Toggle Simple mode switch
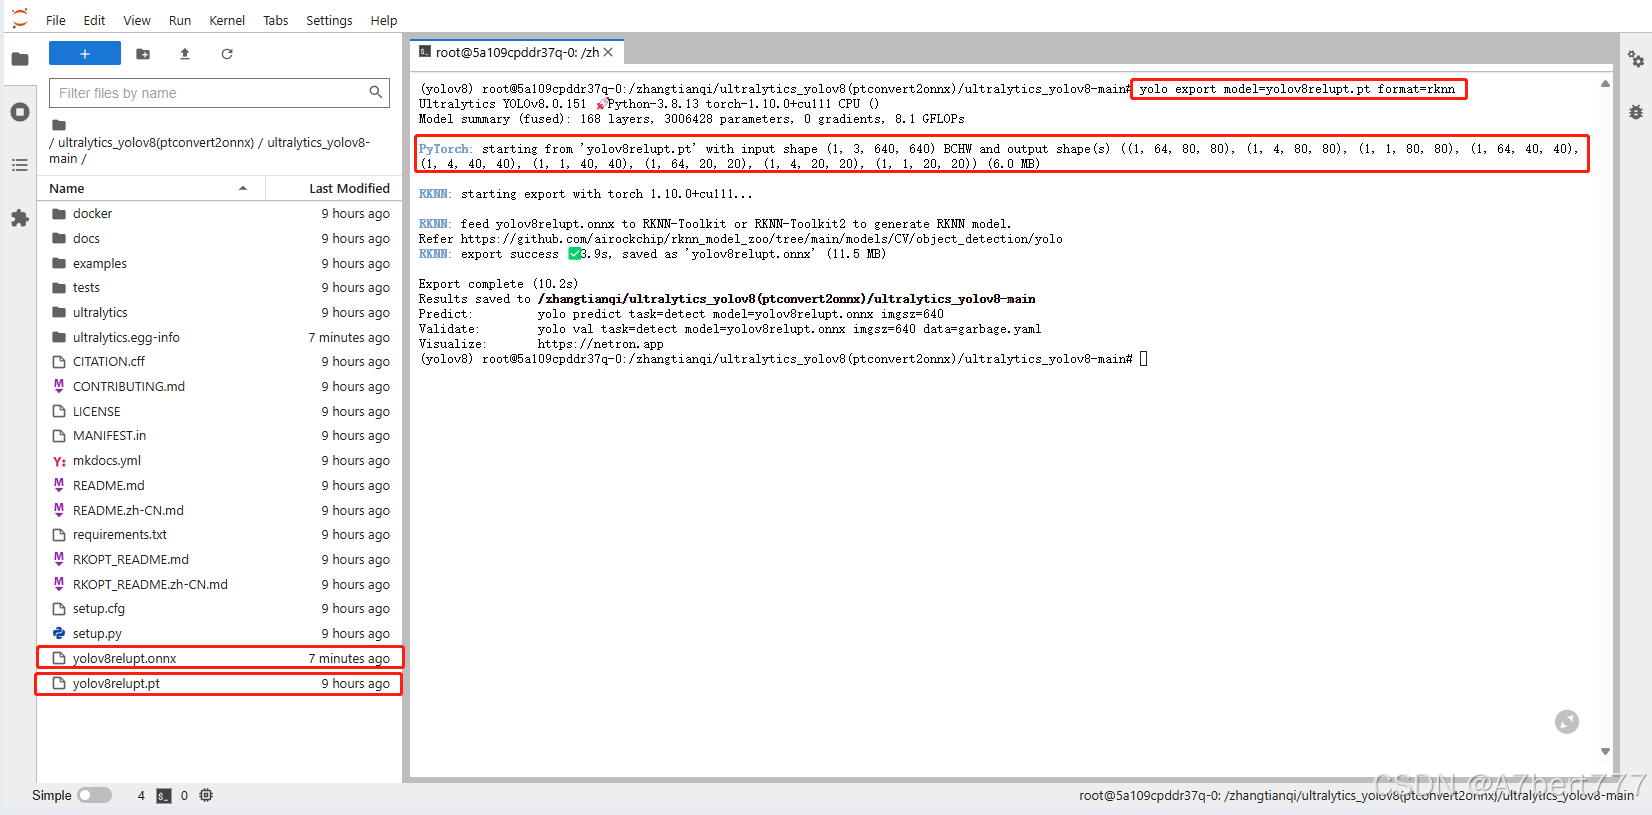 pyautogui.click(x=95, y=796)
